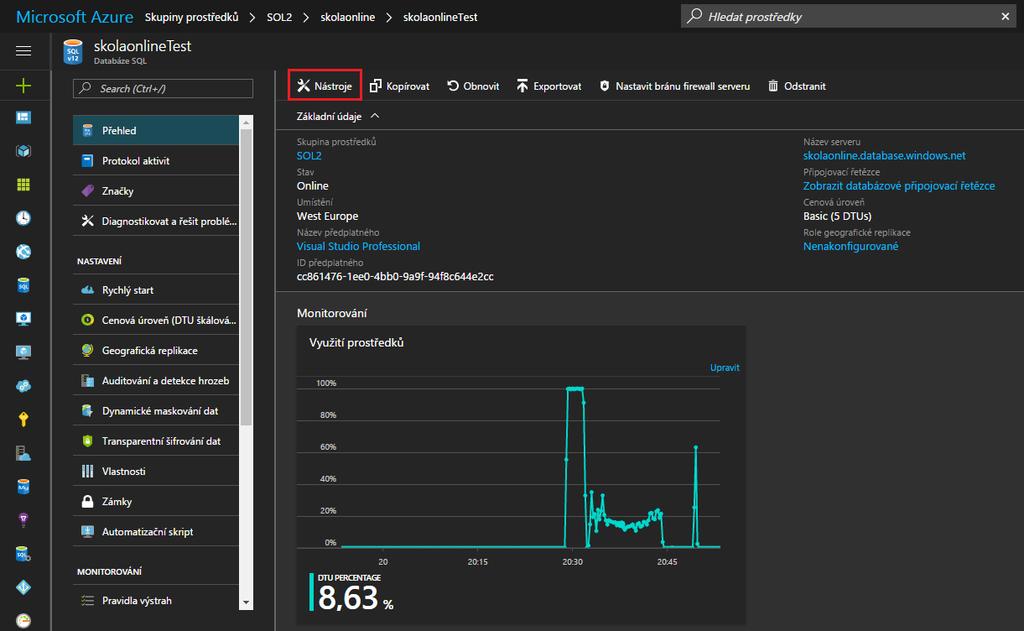
Task: Click the DTU percentage 8,63 % value
Action: click(x=355, y=598)
